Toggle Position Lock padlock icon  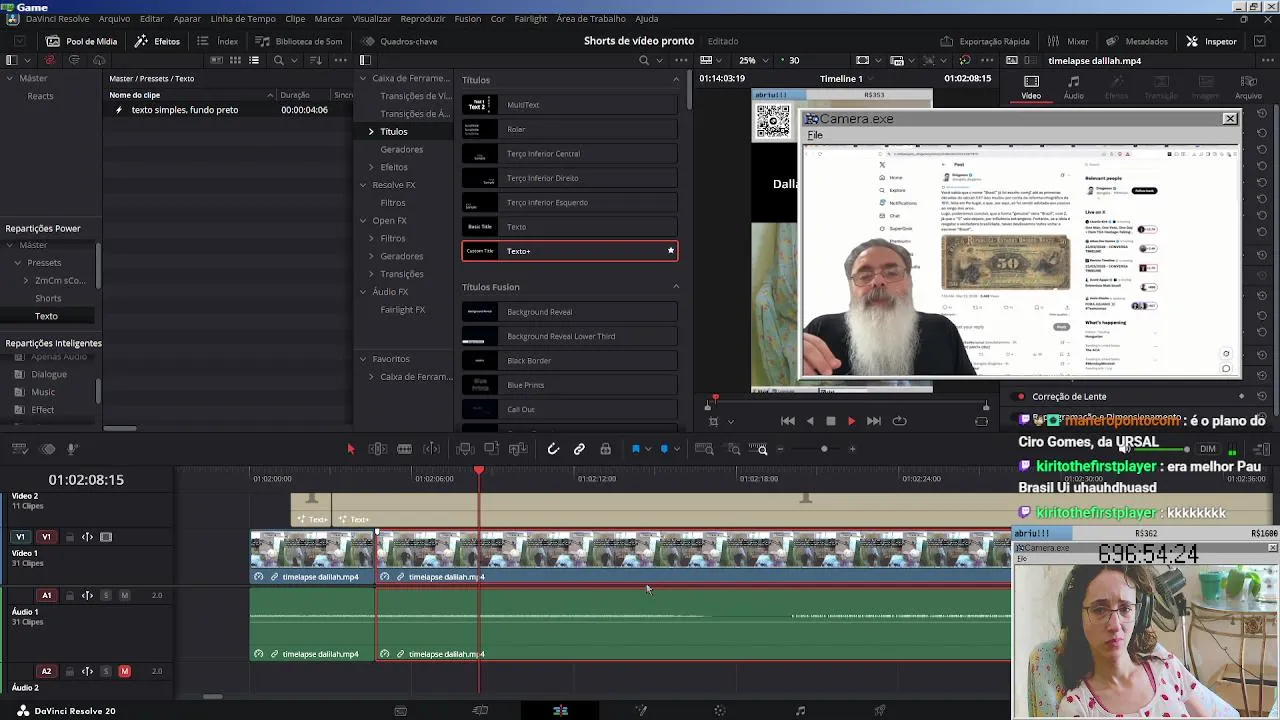pos(605,449)
